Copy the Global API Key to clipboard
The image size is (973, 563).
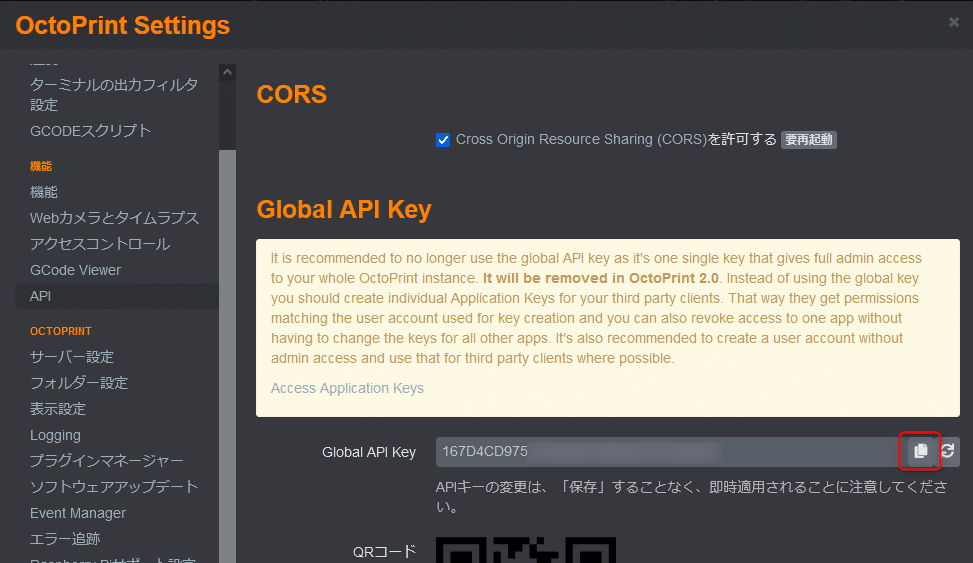coord(920,451)
